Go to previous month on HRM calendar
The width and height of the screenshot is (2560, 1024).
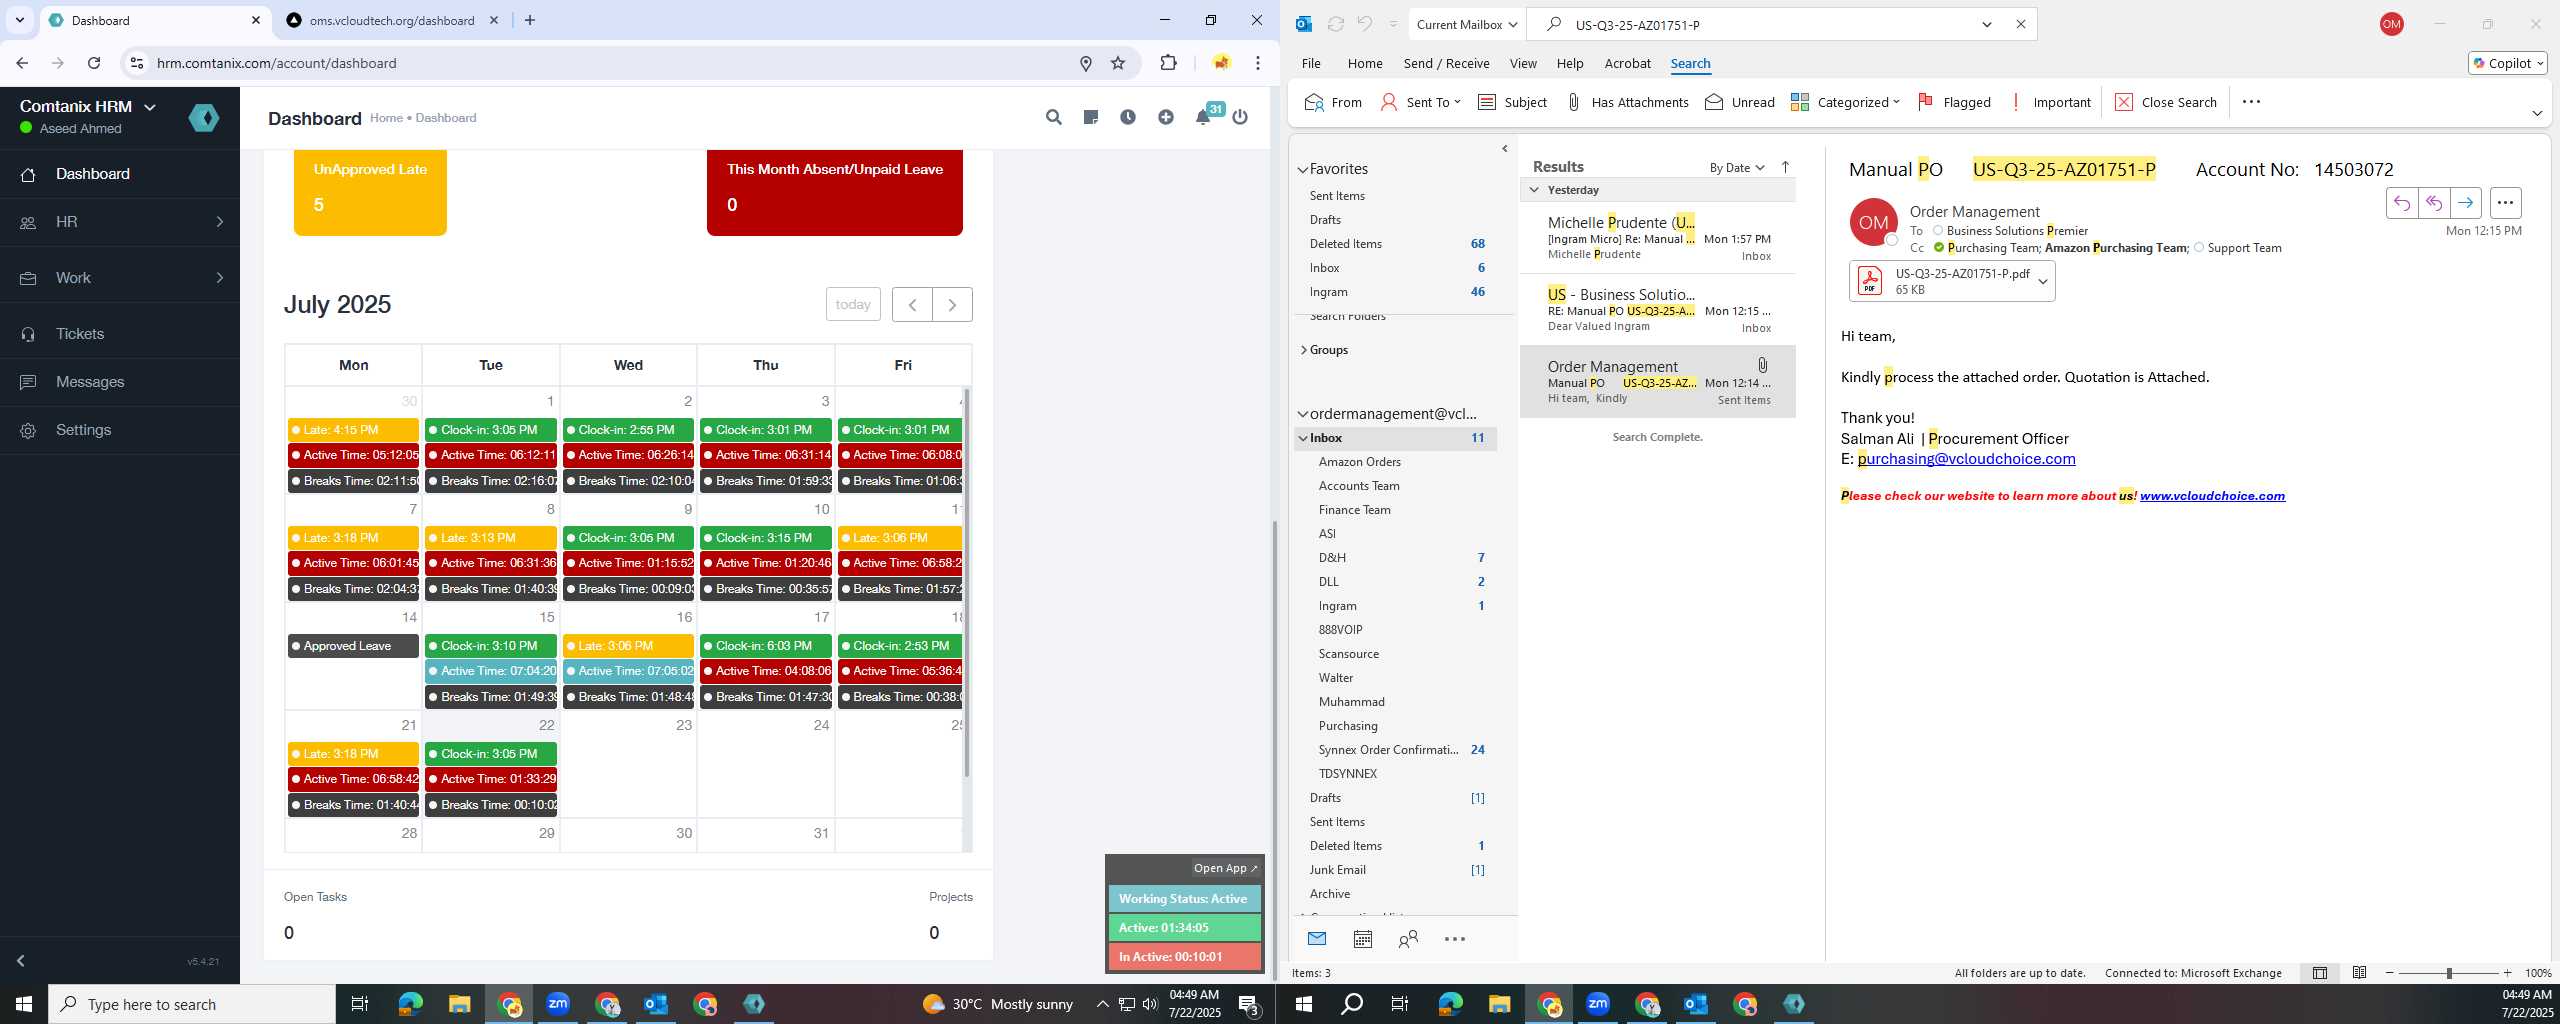[x=912, y=305]
